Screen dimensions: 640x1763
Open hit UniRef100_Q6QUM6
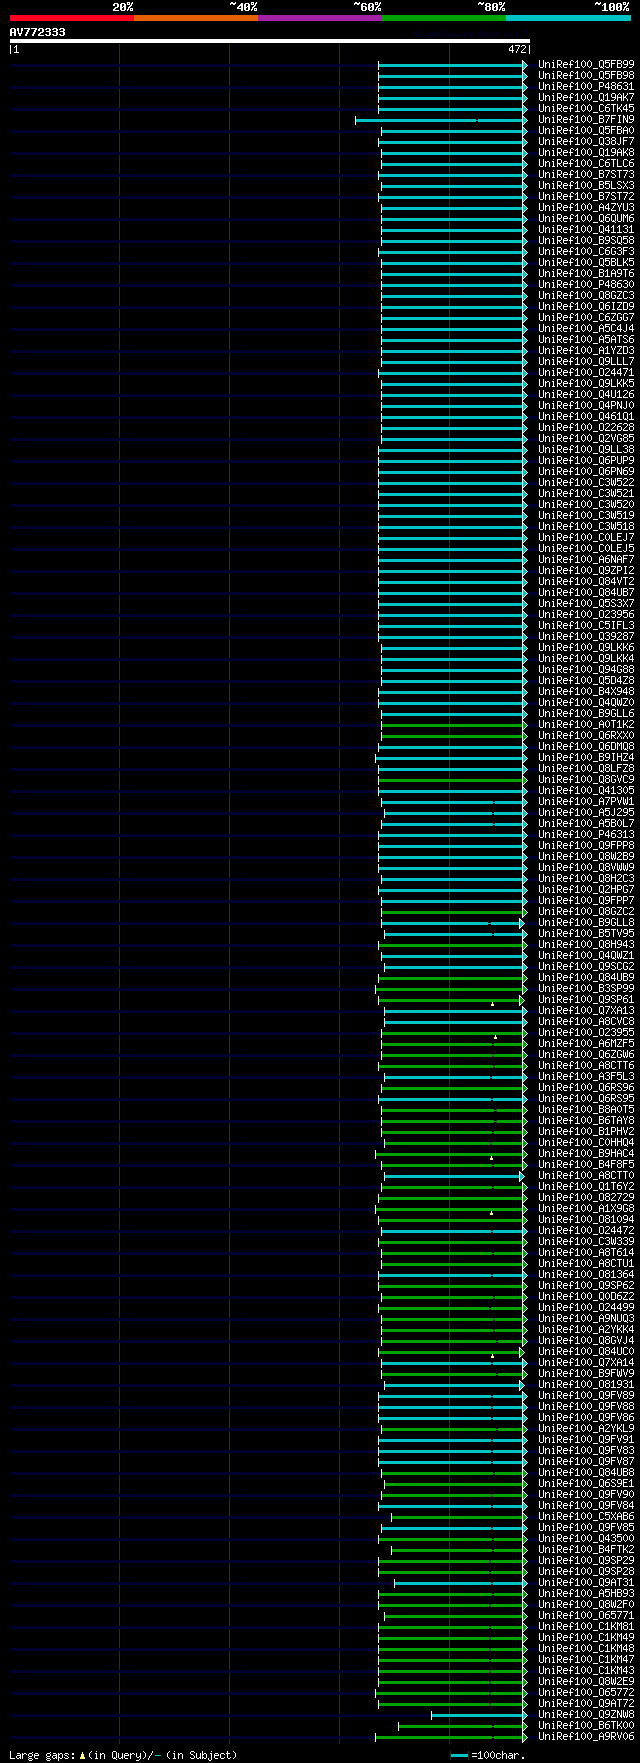tap(586, 218)
